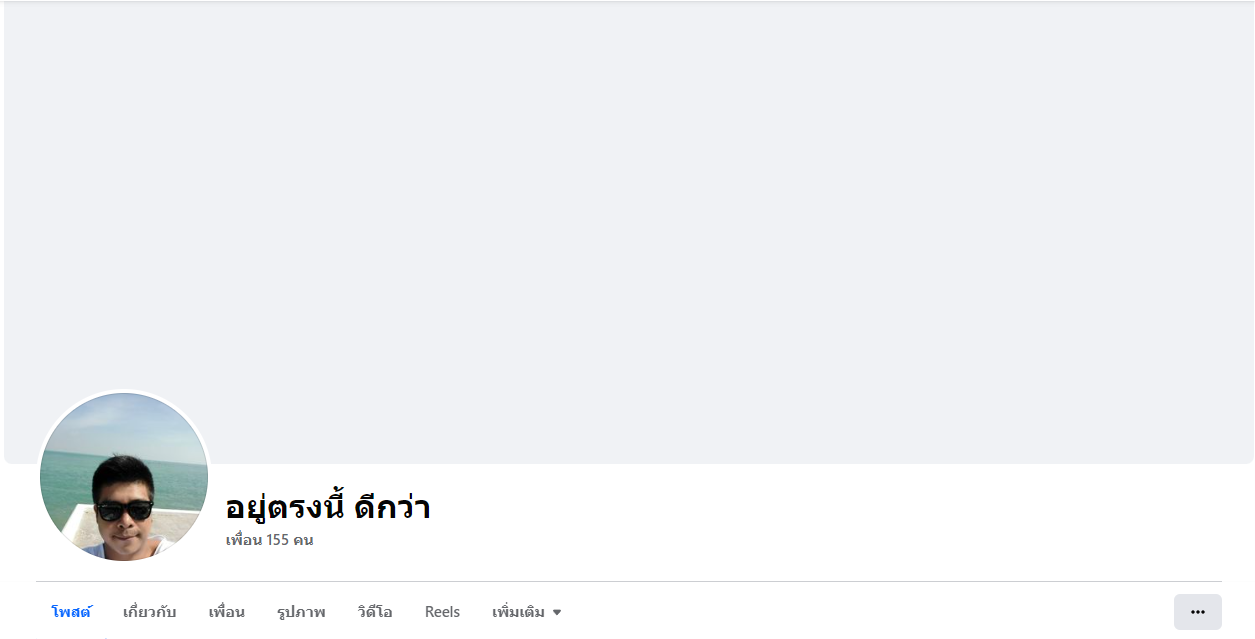Open the circular profile picture

124,477
